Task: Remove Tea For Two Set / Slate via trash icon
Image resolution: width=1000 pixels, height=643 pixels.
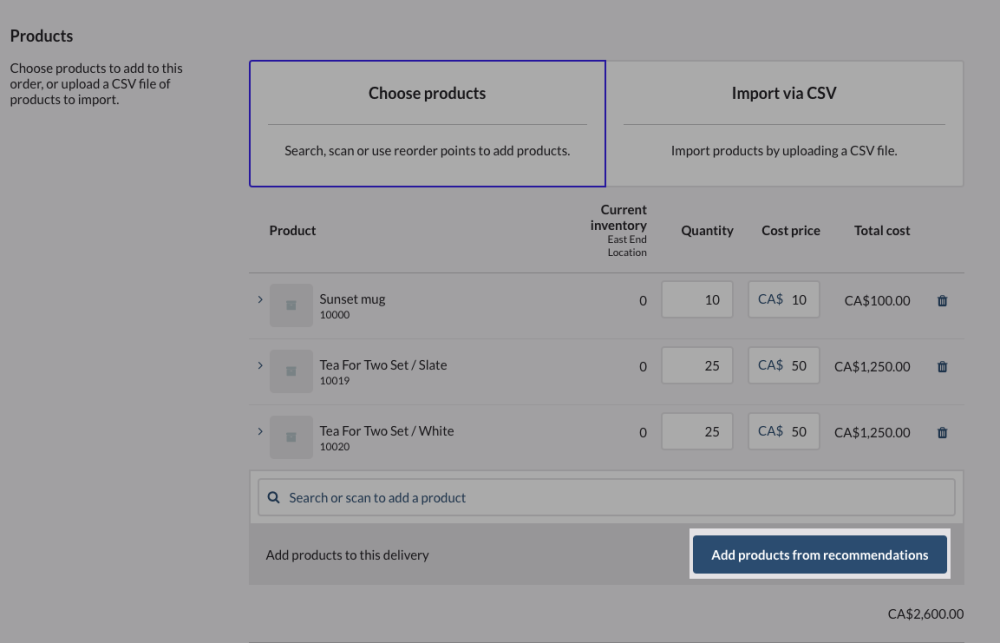Action: (941, 366)
